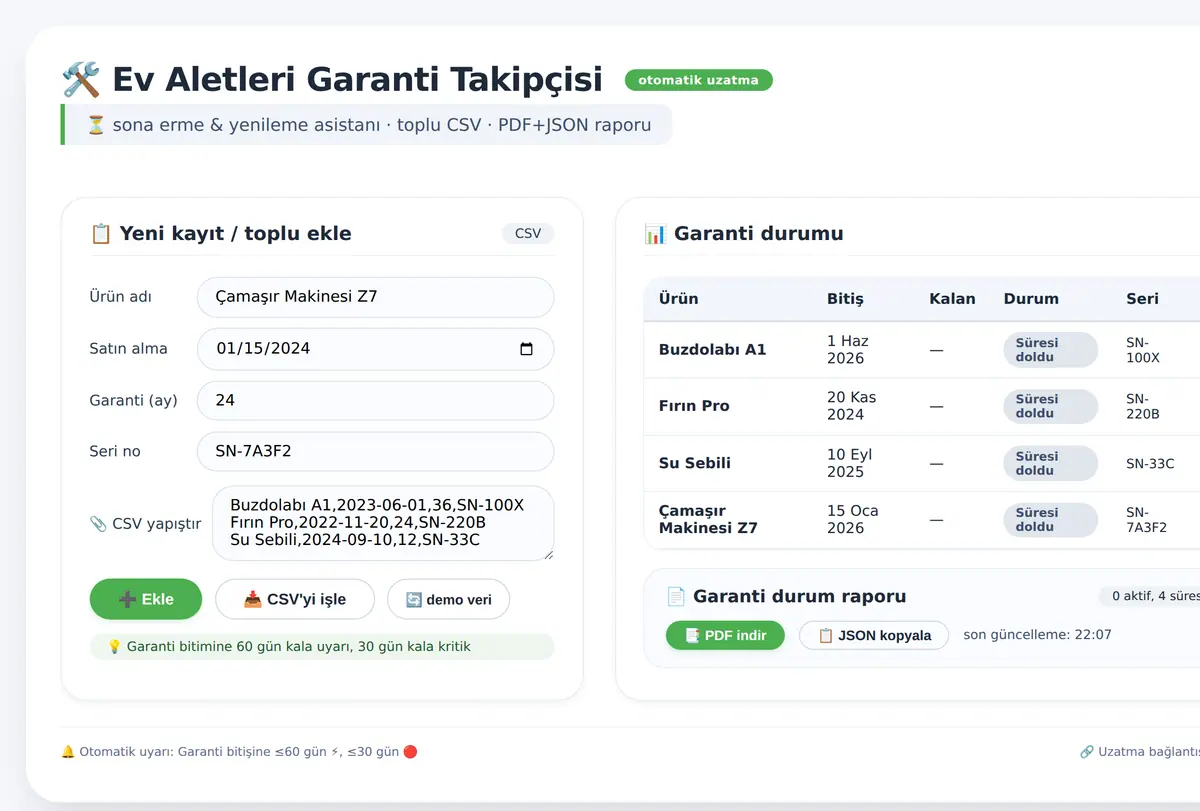Click the Garanti (ay) input field
The height and width of the screenshot is (811, 1200).
(376, 400)
